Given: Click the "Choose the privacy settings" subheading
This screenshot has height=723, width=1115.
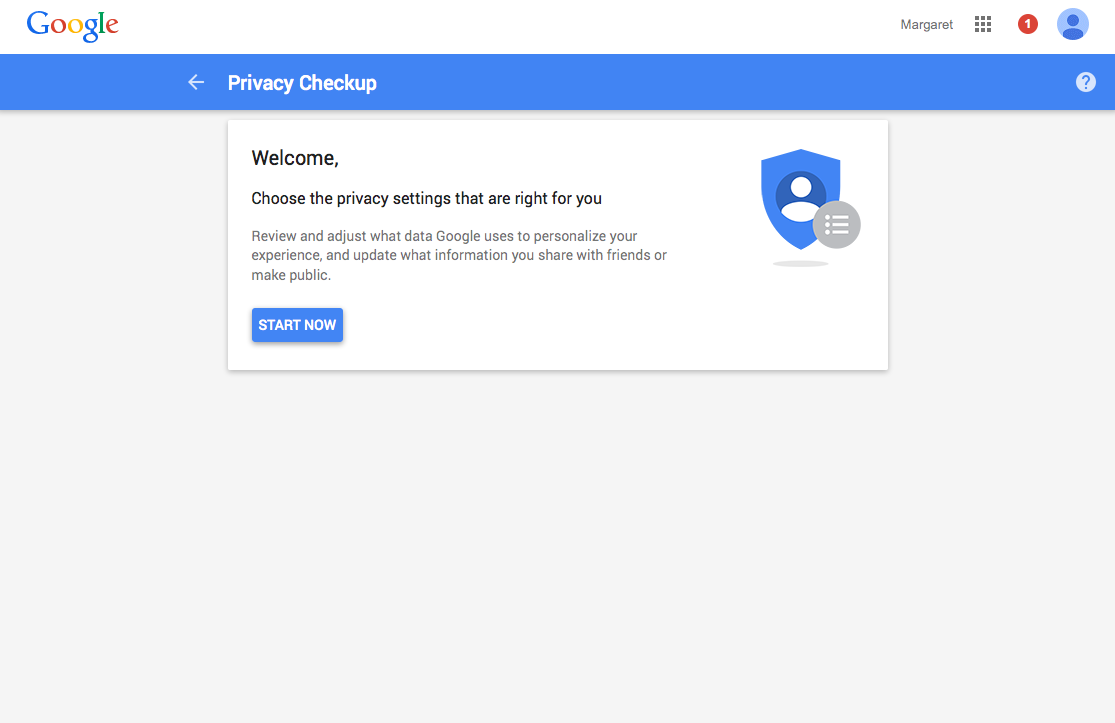Looking at the screenshot, I should coord(426,198).
